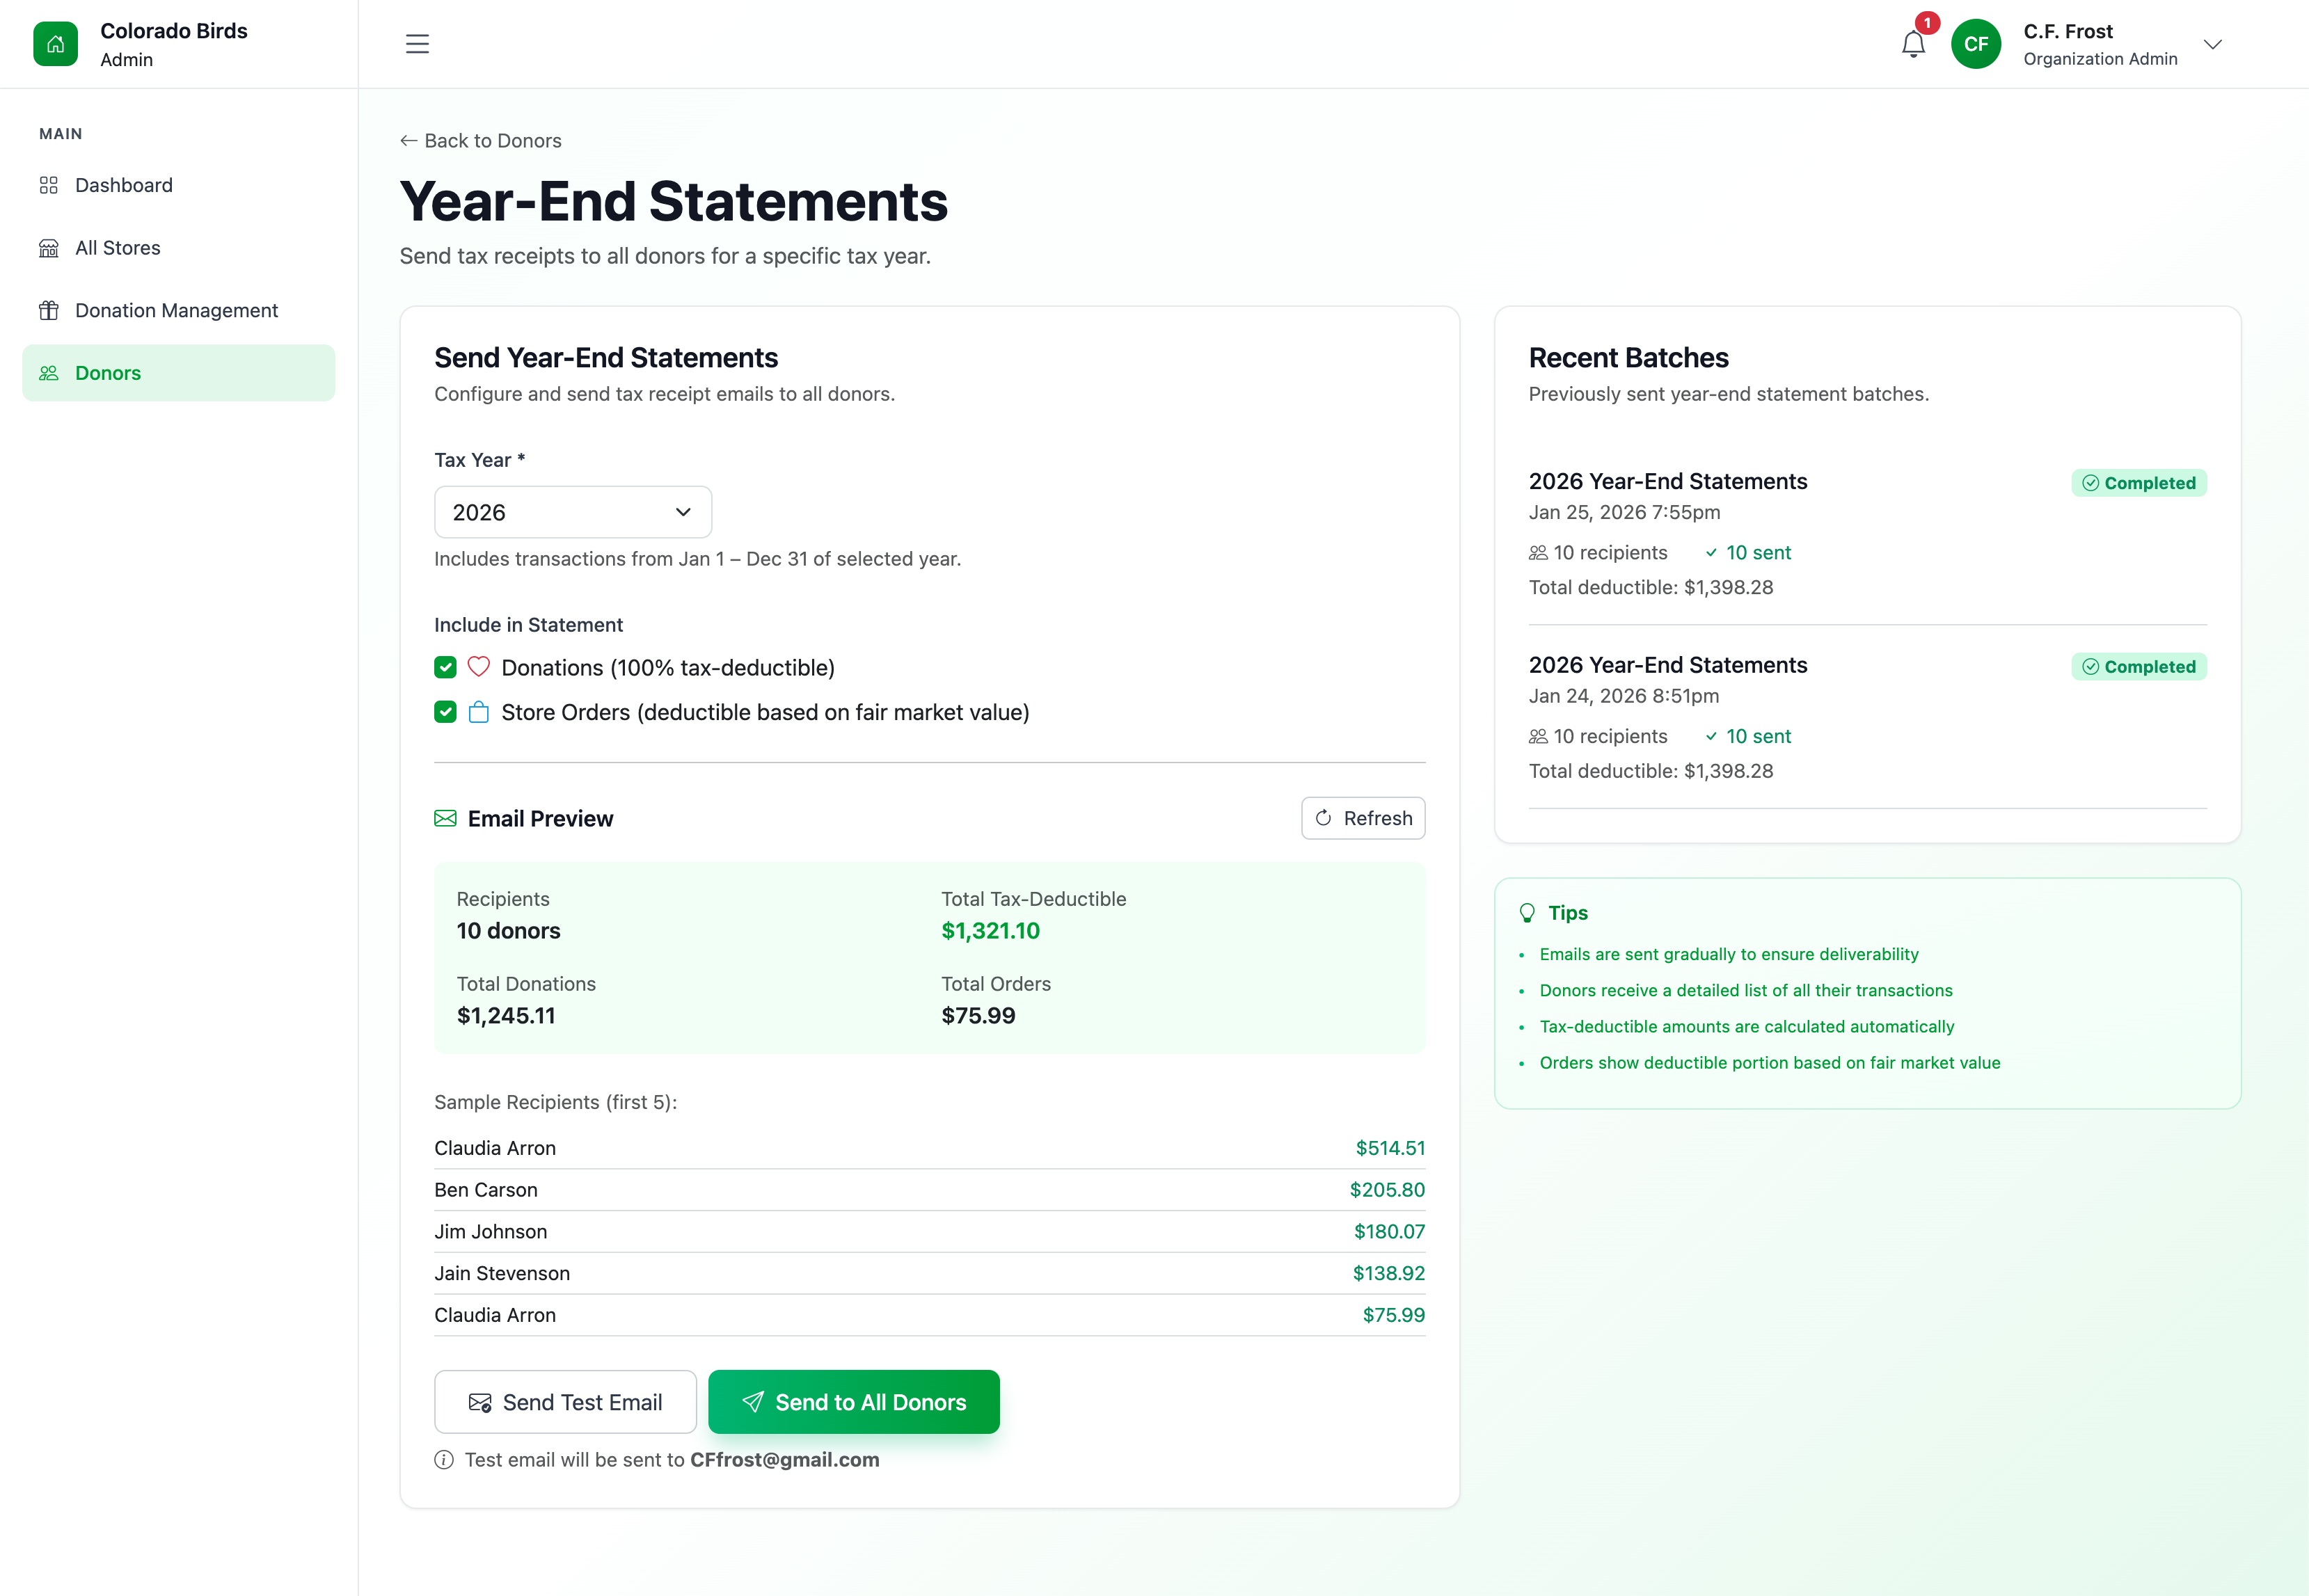Open the Tax Year dropdown

572,511
